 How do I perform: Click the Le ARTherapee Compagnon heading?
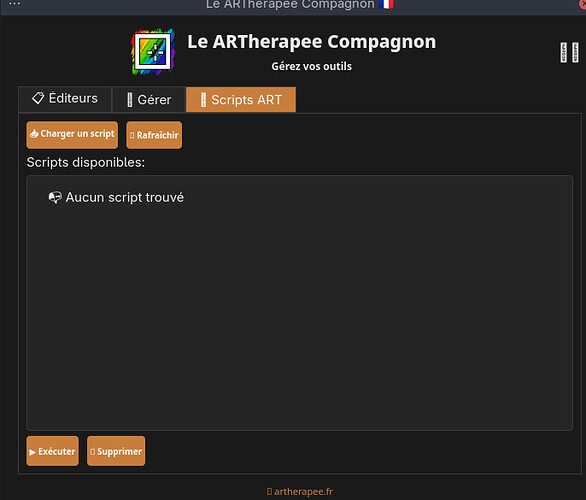point(312,41)
